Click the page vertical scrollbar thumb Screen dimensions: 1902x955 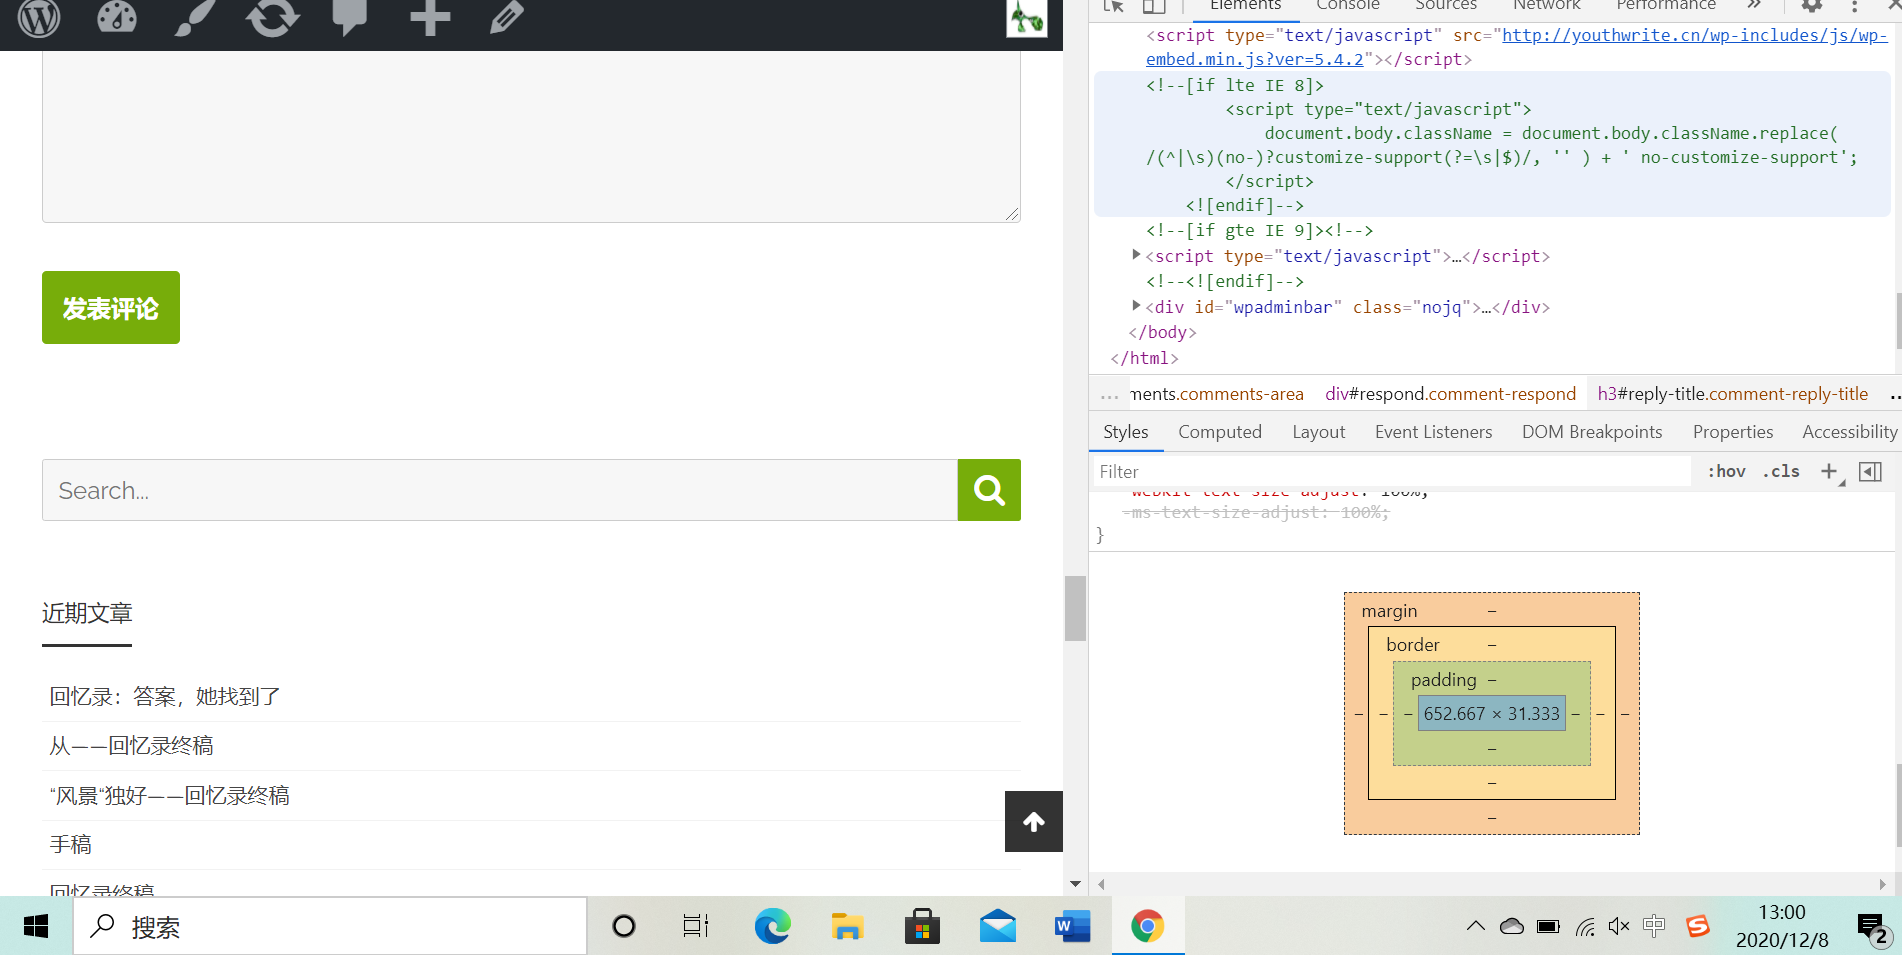[1075, 608]
